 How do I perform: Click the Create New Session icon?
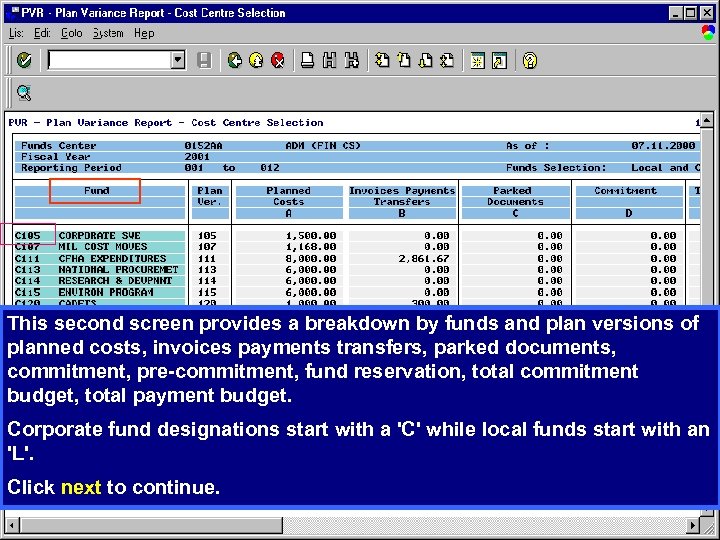coord(478,60)
